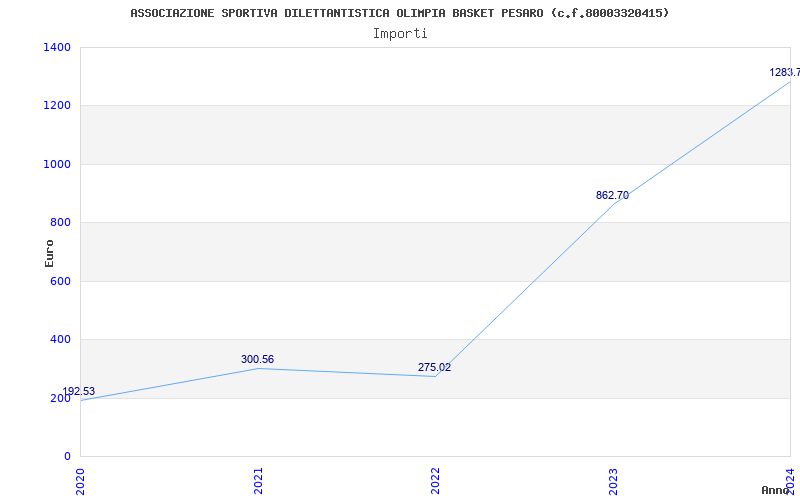Click the 'Euro' y-axis label
This screenshot has height=500, width=800.
click(x=49, y=253)
